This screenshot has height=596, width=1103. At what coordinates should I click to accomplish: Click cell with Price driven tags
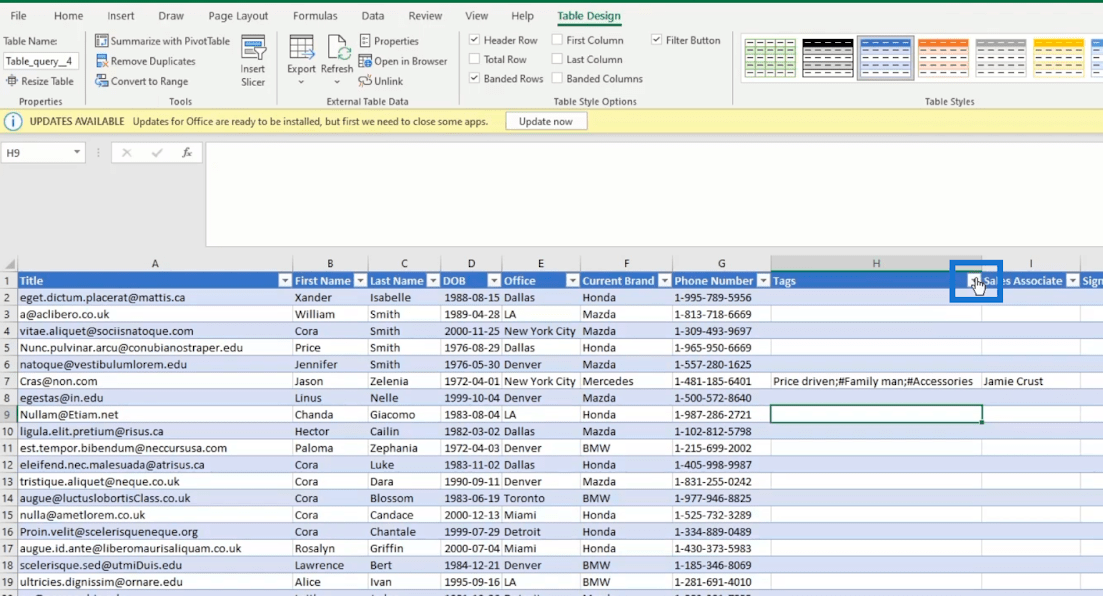876,381
